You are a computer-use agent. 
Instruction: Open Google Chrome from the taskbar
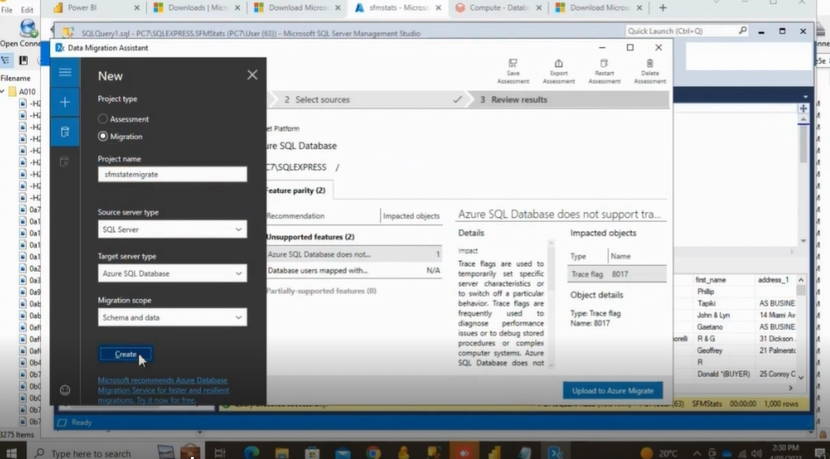click(x=373, y=453)
